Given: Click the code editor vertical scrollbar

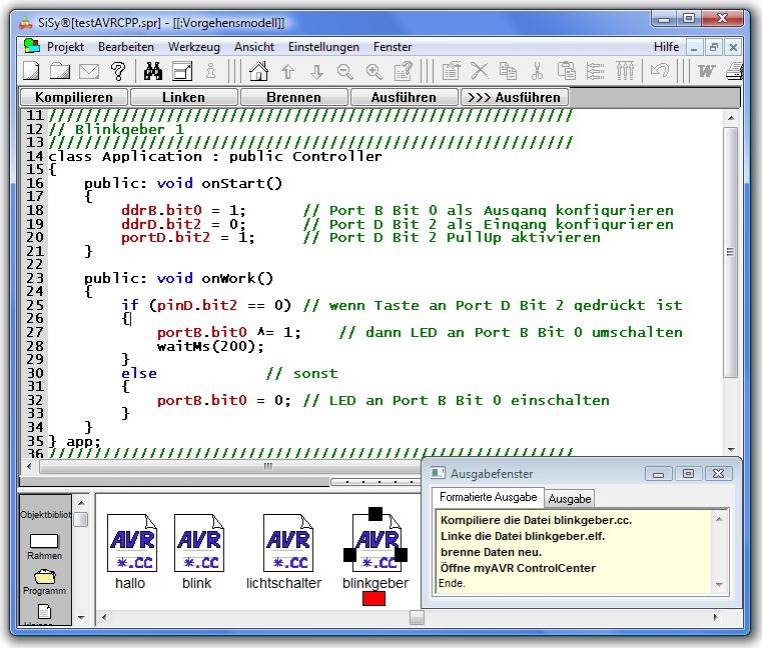Looking at the screenshot, I should pos(731,250).
